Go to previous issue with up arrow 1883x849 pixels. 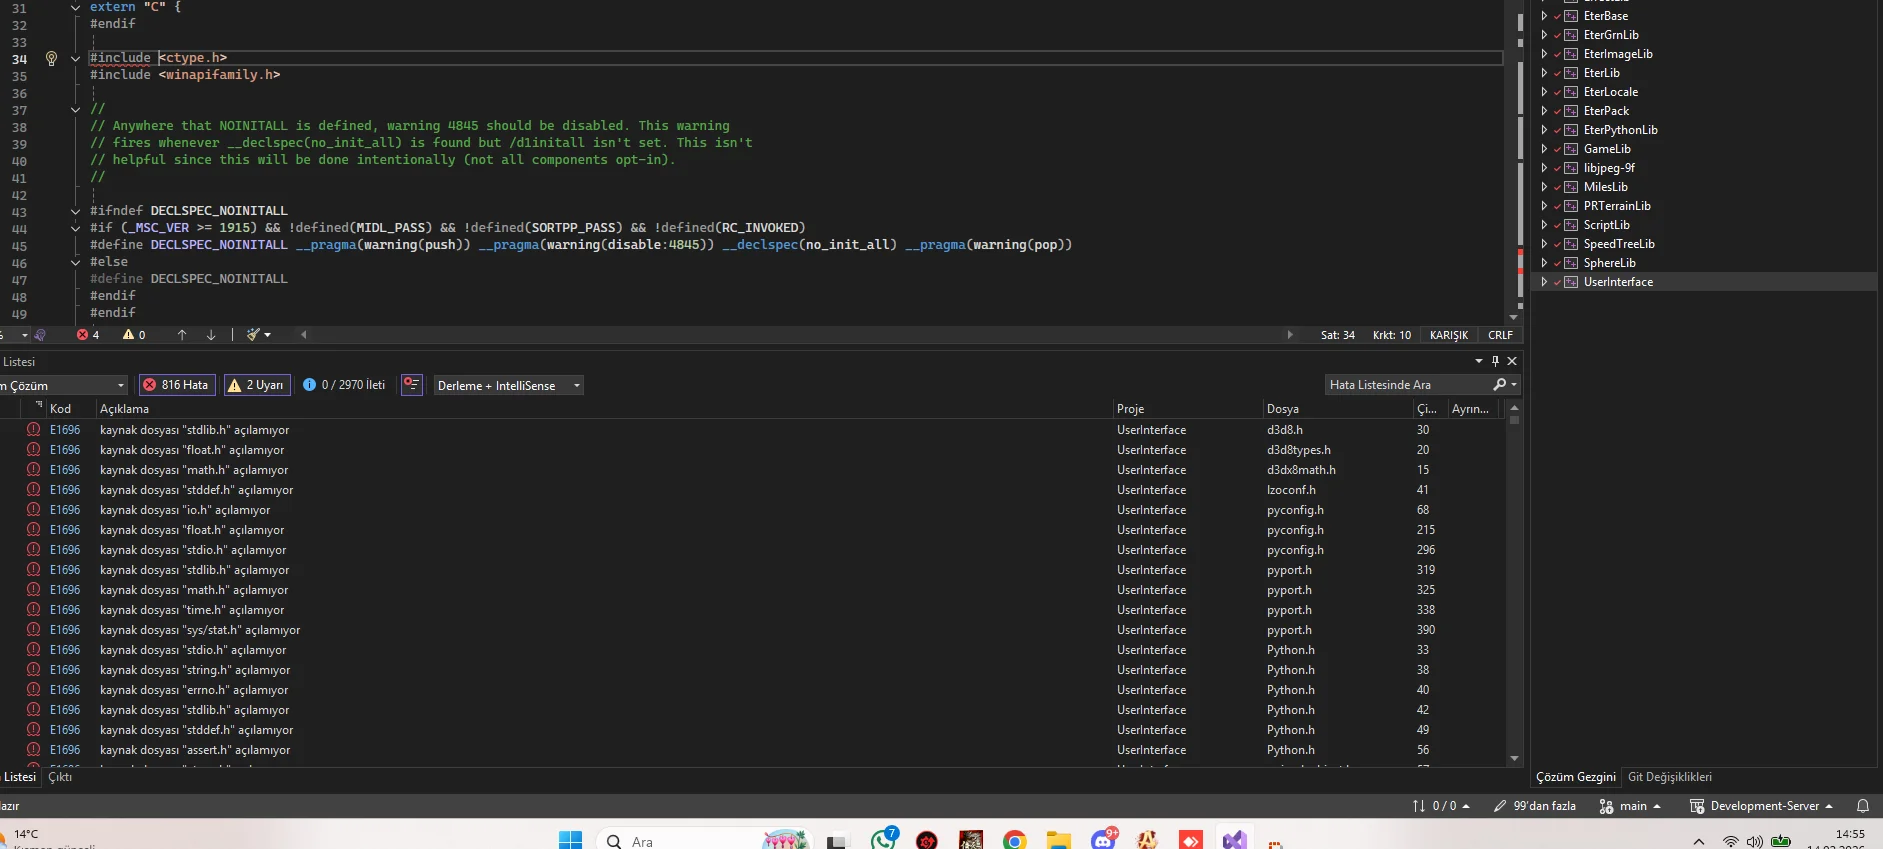pos(182,335)
